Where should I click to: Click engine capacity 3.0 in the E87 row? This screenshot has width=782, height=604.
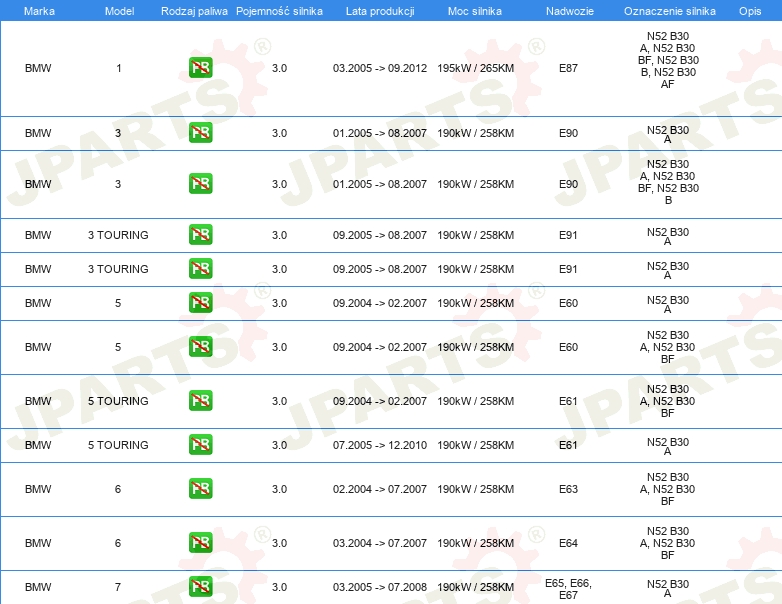click(x=279, y=68)
